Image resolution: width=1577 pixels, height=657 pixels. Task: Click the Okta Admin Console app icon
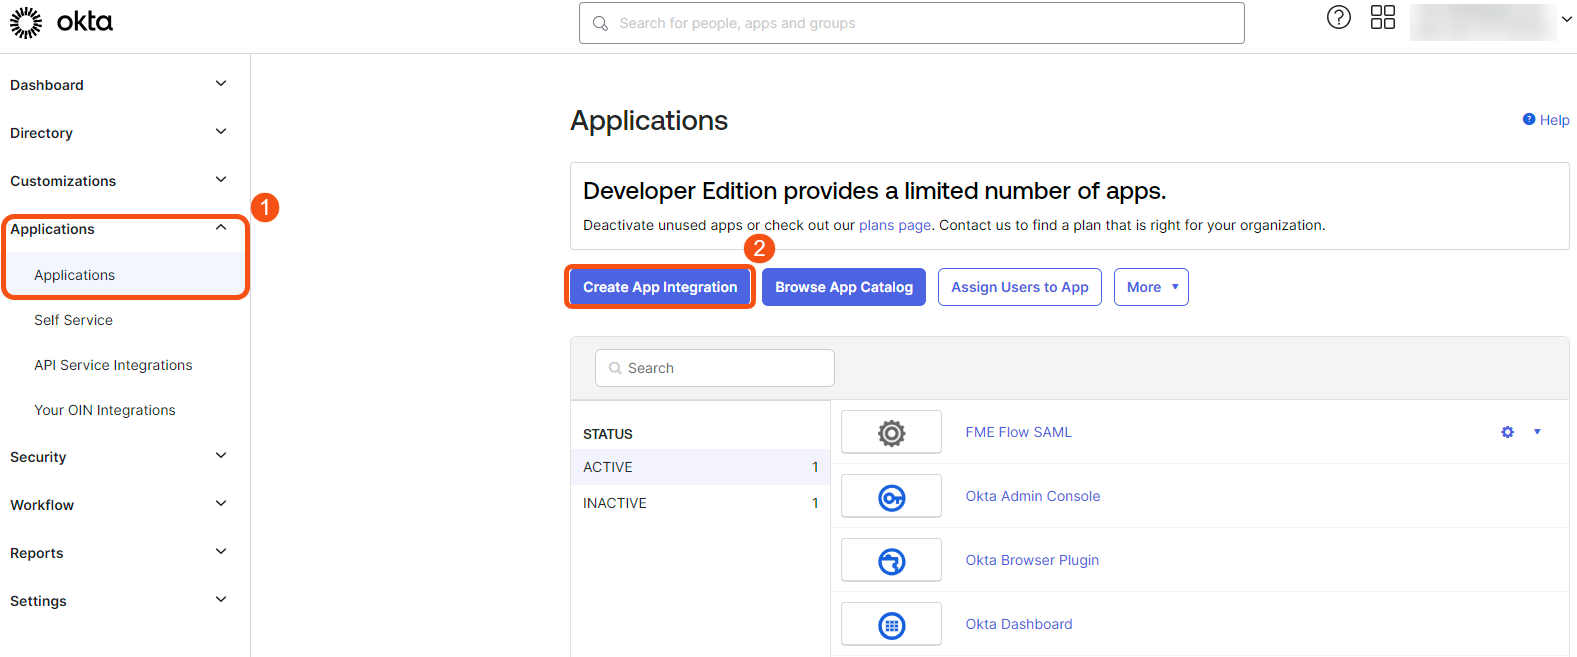click(x=891, y=496)
